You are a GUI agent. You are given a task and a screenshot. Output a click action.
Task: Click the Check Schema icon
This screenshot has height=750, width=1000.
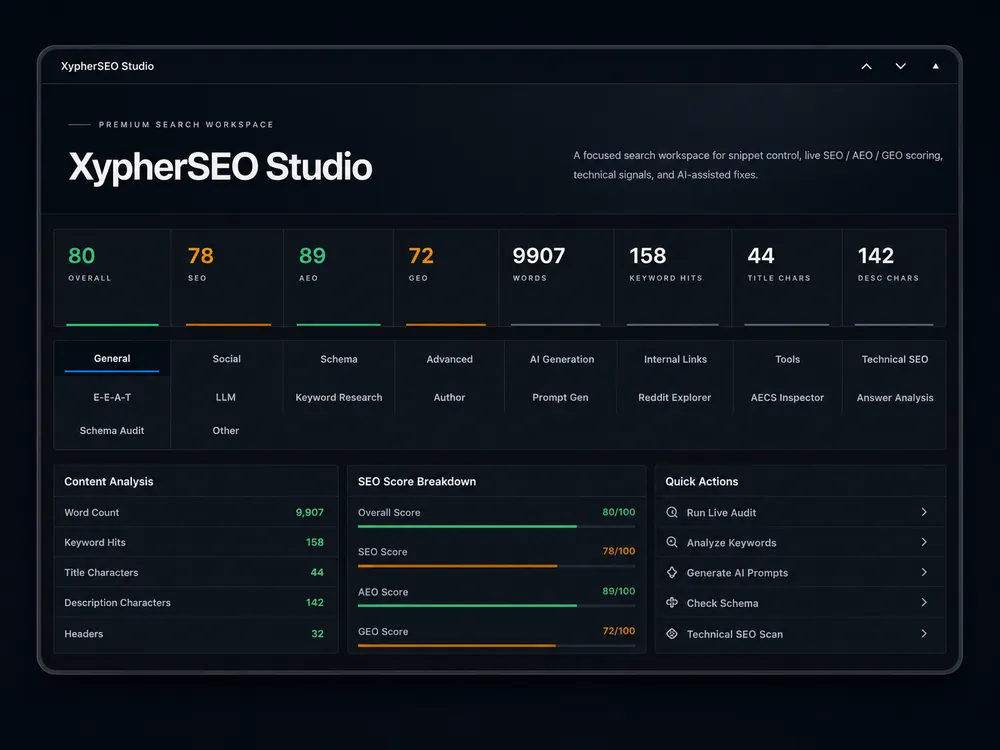(x=672, y=603)
